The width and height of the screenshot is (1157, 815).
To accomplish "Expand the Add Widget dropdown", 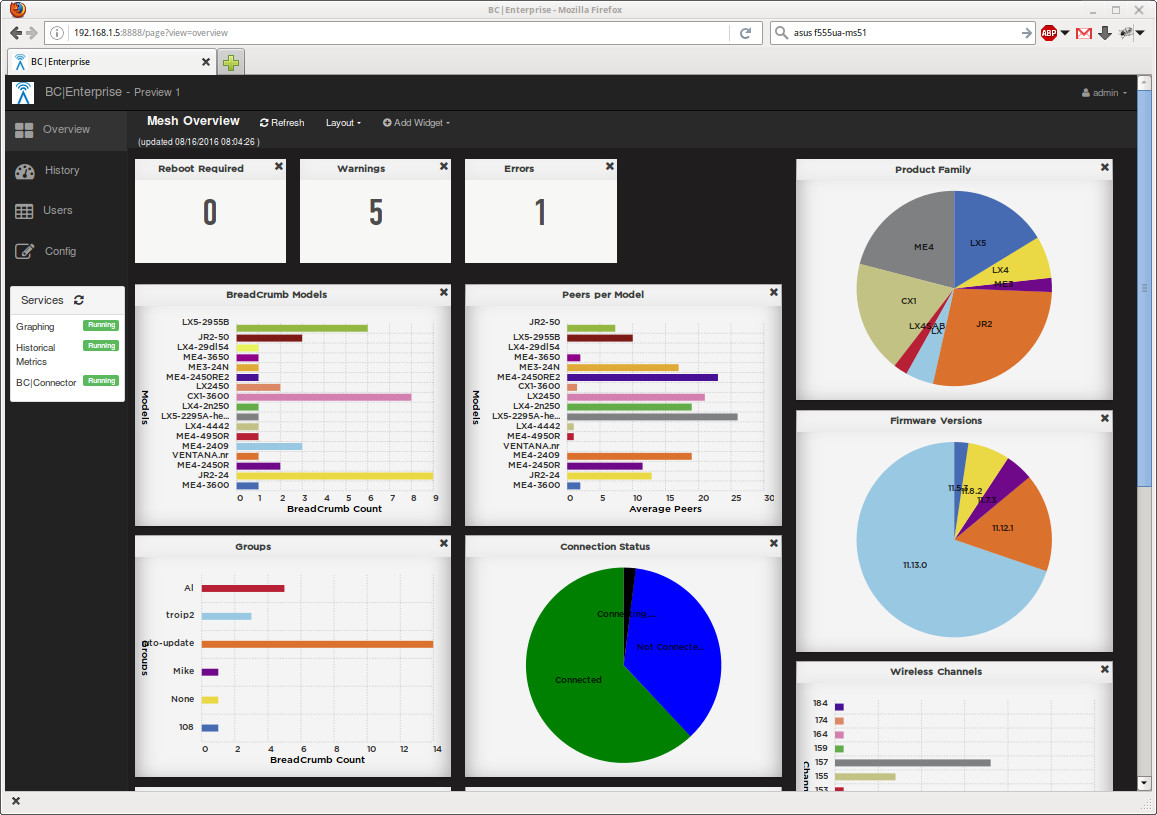I will point(416,123).
